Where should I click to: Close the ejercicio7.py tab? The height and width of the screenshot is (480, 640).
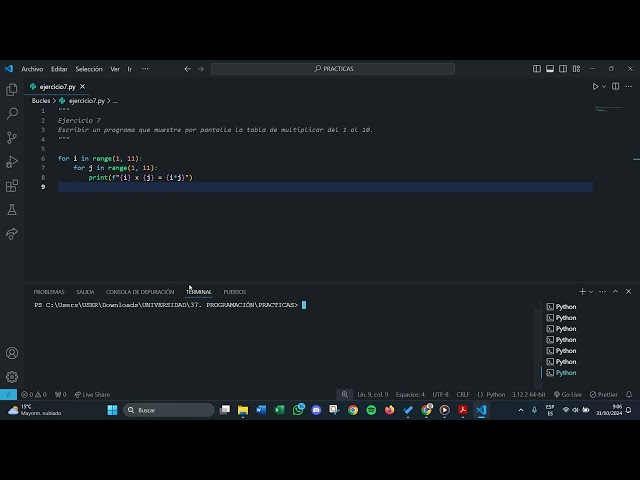(x=82, y=87)
